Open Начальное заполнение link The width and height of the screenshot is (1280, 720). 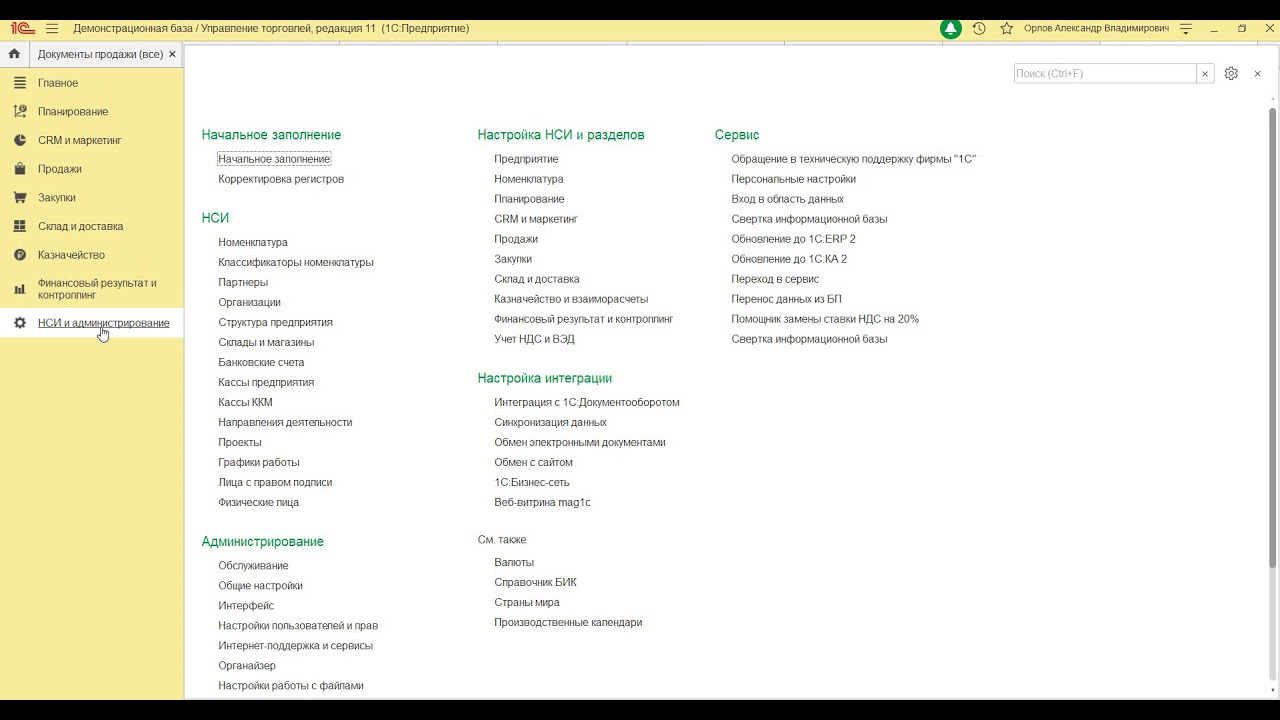point(274,159)
